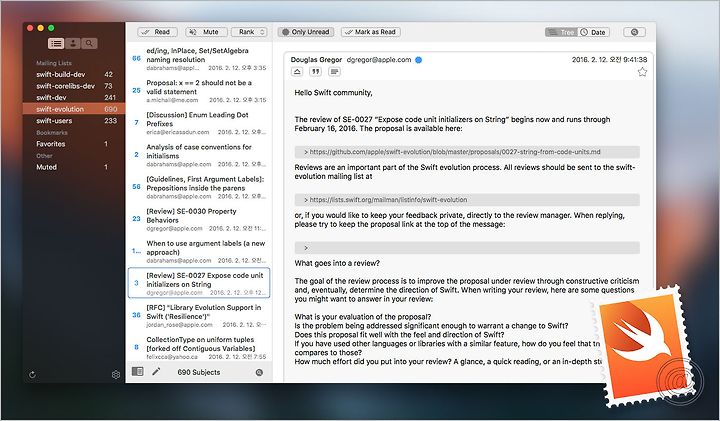Click 'What is your evaluation of the proposal?'
The width and height of the screenshot is (720, 421).
click(x=363, y=317)
